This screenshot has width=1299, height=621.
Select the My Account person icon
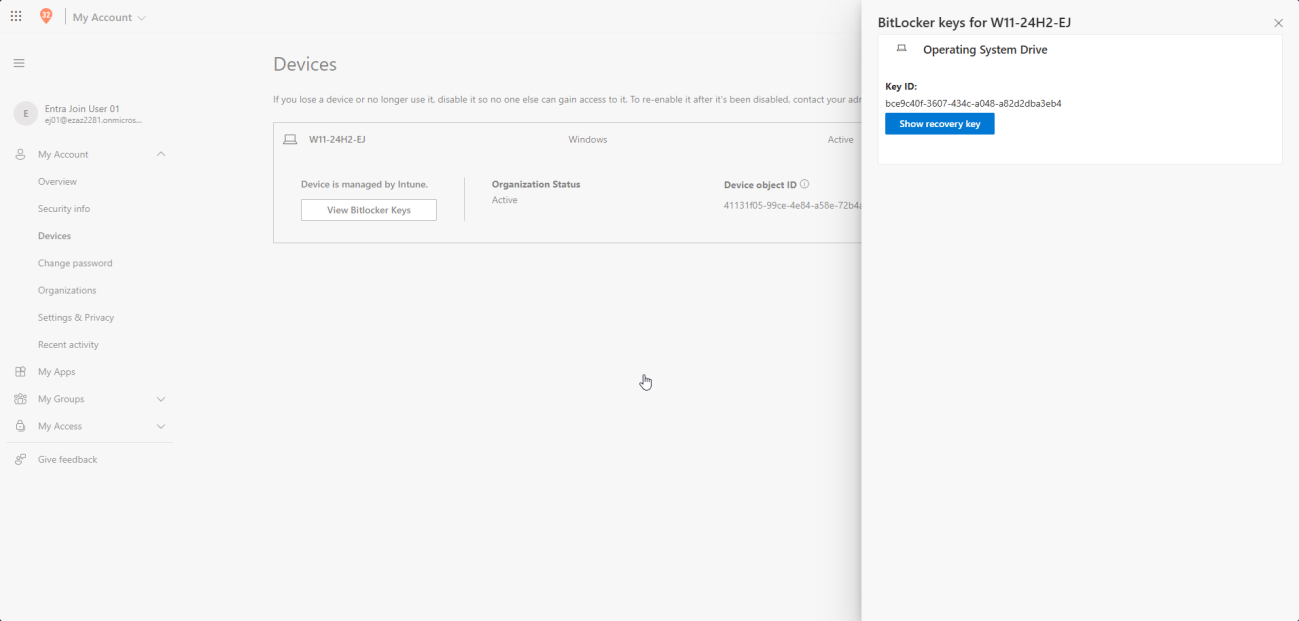pos(20,155)
